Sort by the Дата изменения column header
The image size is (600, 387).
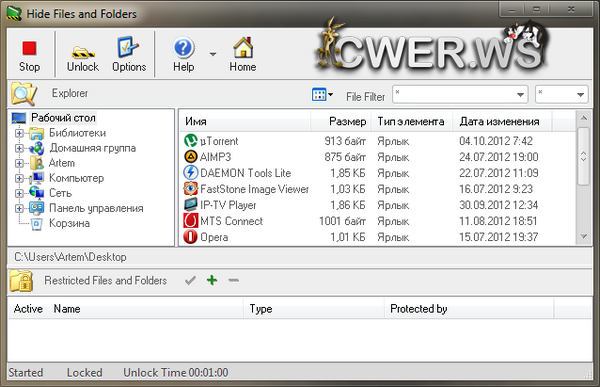pos(502,122)
